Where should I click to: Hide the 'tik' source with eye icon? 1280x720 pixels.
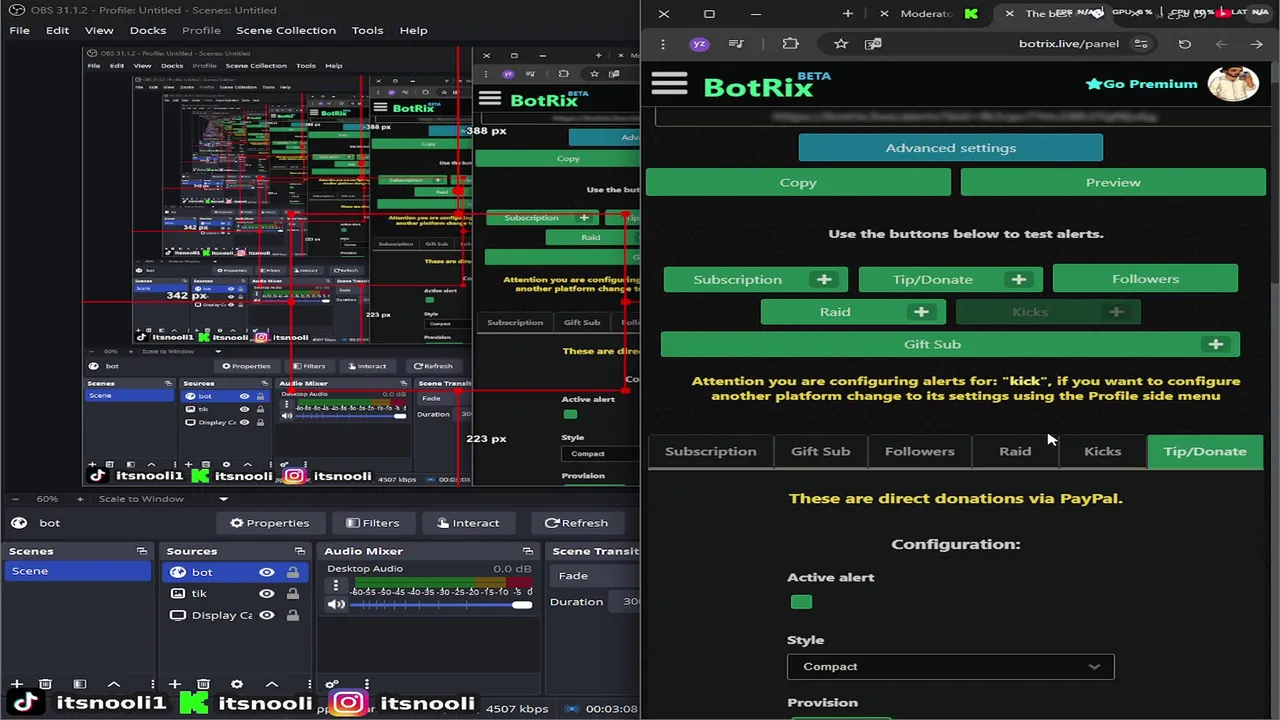point(266,593)
